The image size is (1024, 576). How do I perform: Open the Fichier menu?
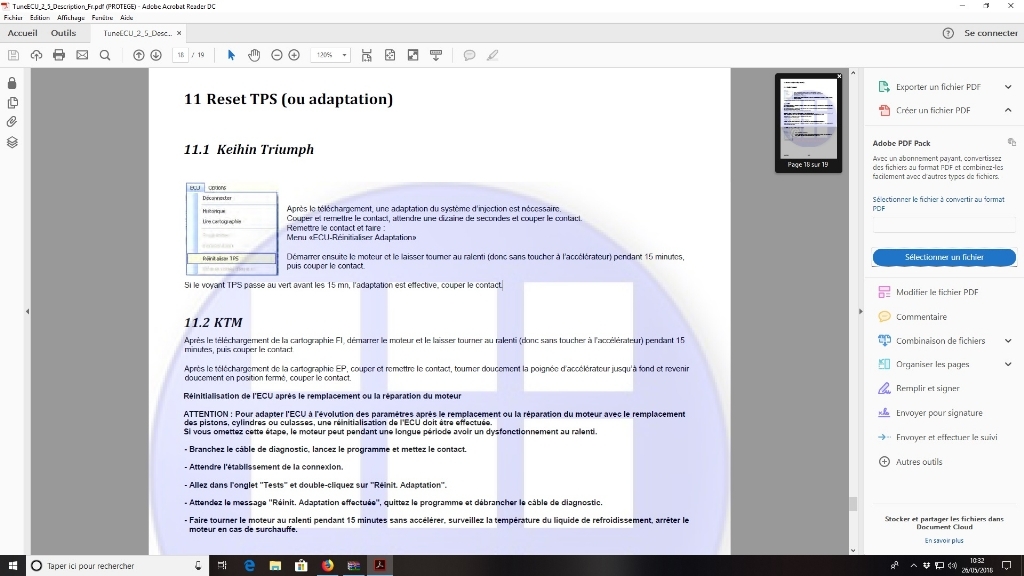tap(13, 18)
